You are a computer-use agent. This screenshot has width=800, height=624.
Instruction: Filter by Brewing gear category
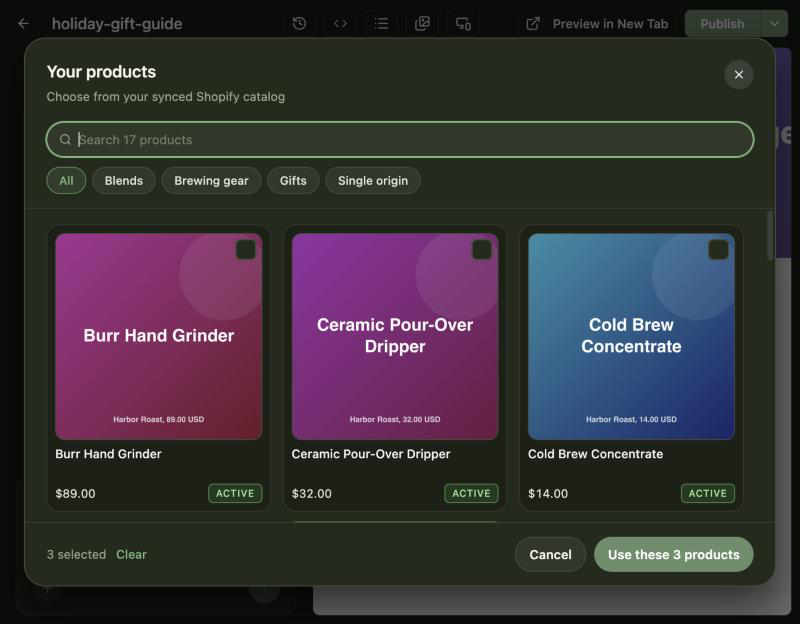click(211, 181)
